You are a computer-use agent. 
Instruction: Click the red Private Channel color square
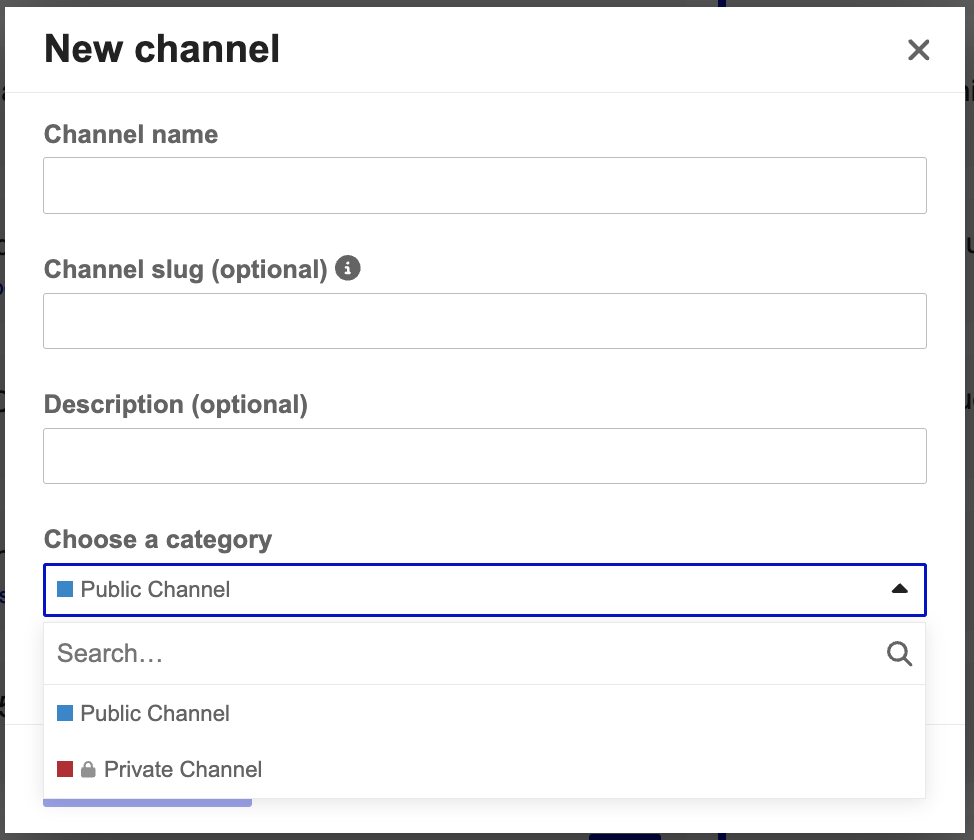click(65, 770)
